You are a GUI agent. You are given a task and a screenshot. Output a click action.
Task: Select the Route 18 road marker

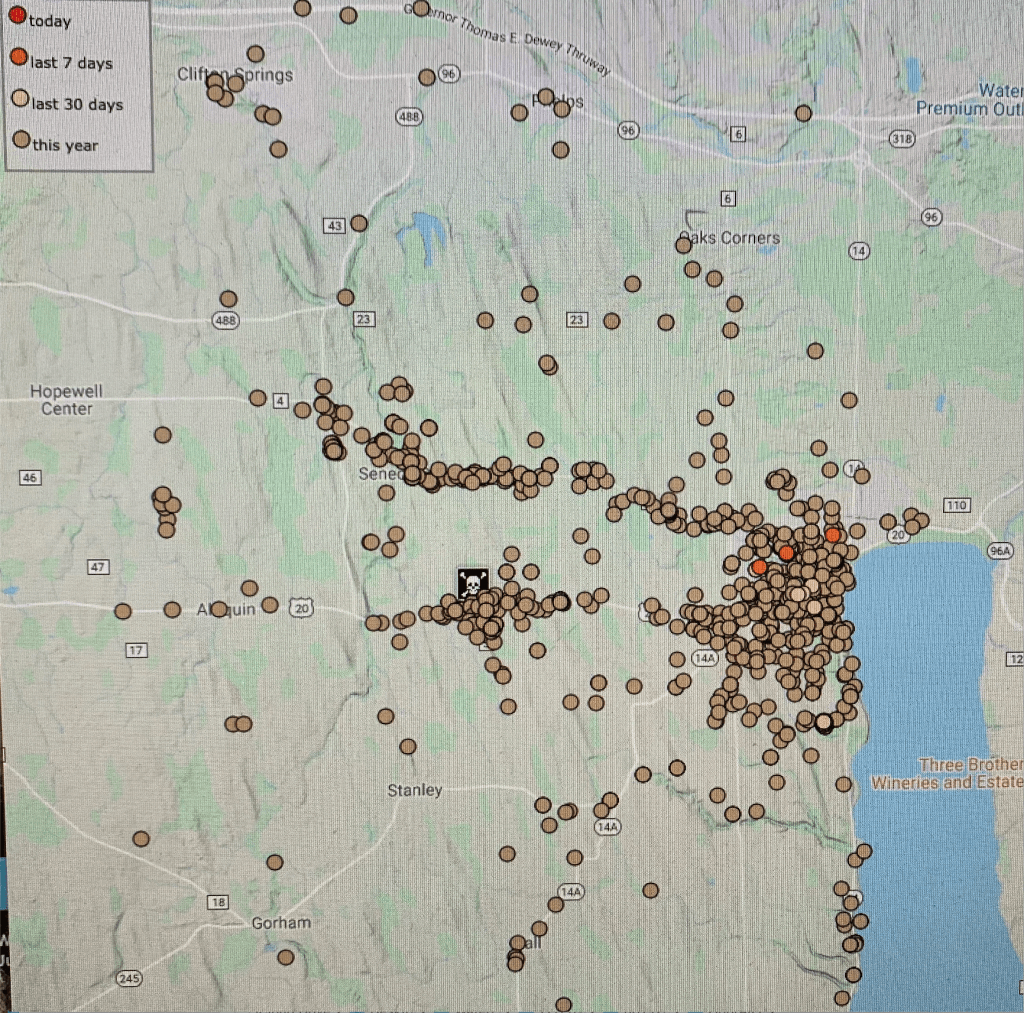coord(217,902)
